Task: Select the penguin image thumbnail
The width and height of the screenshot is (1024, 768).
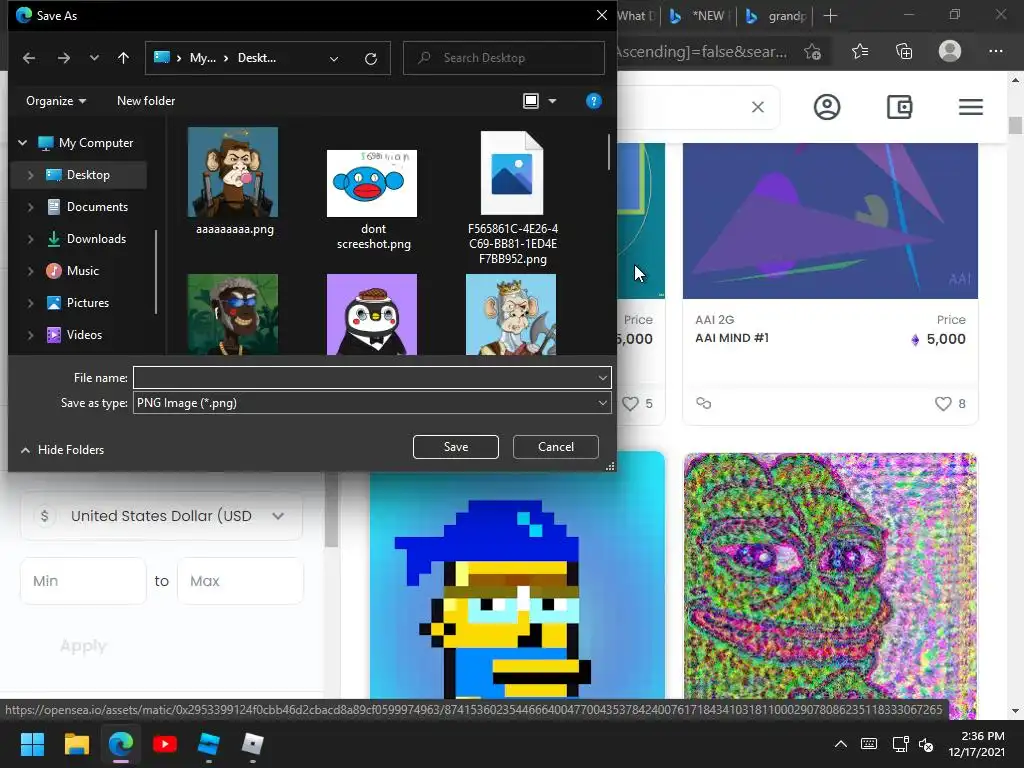Action: tap(372, 315)
